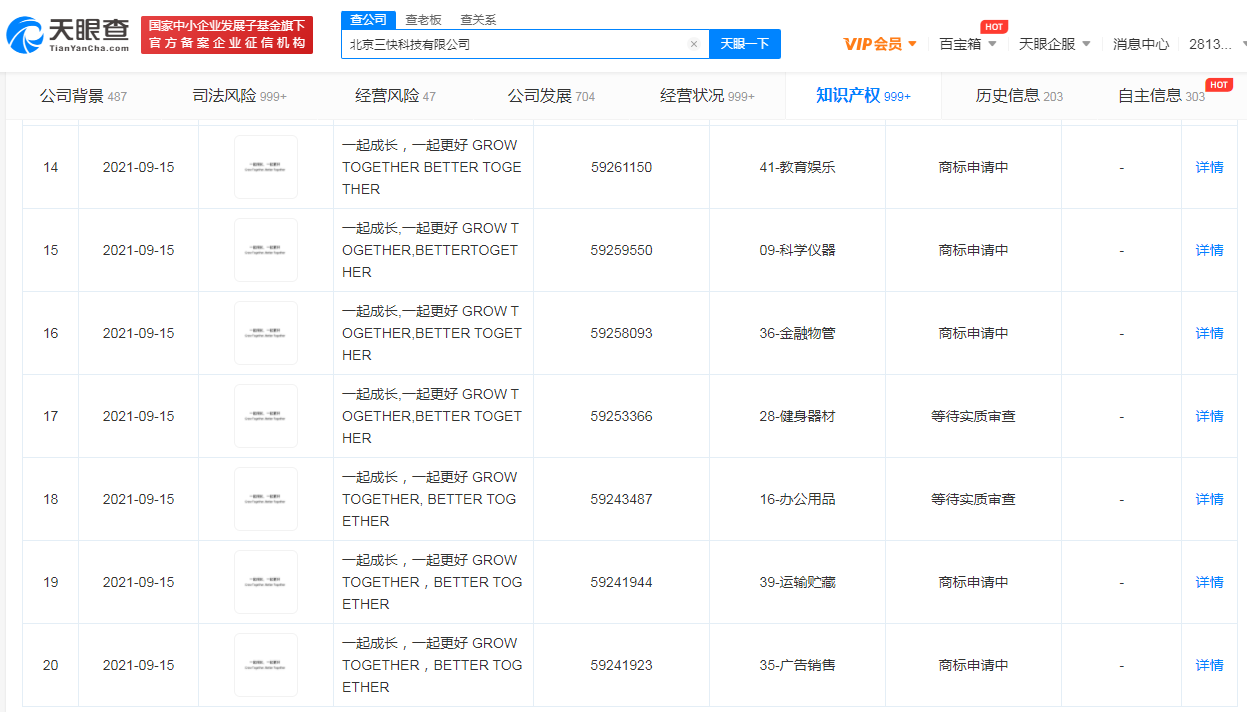The height and width of the screenshot is (712, 1247).
Task: Click registration number 59241944
Action: coord(621,582)
